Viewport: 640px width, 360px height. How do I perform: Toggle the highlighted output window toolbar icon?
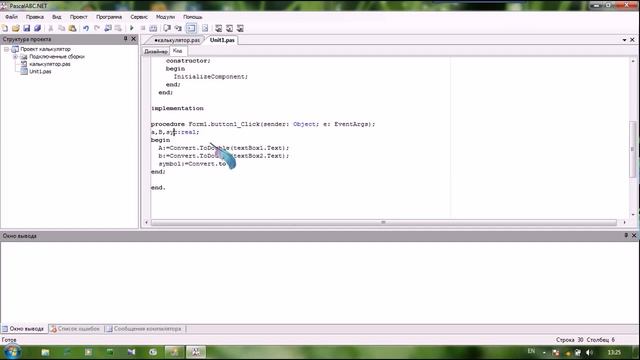(191, 28)
